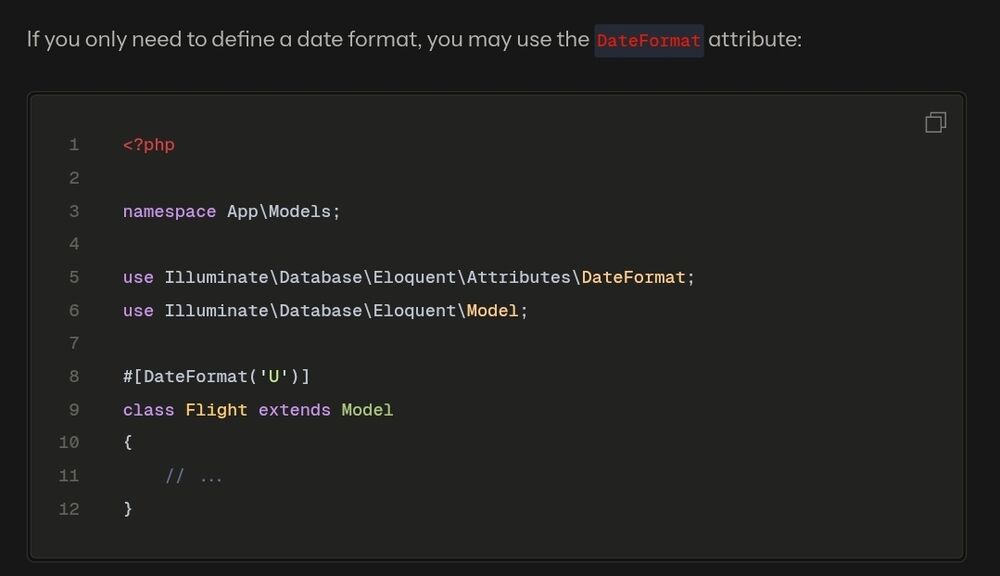The image size is (1000, 576).
Task: Select the orange DateFormat class name on line 5
Action: click(633, 277)
